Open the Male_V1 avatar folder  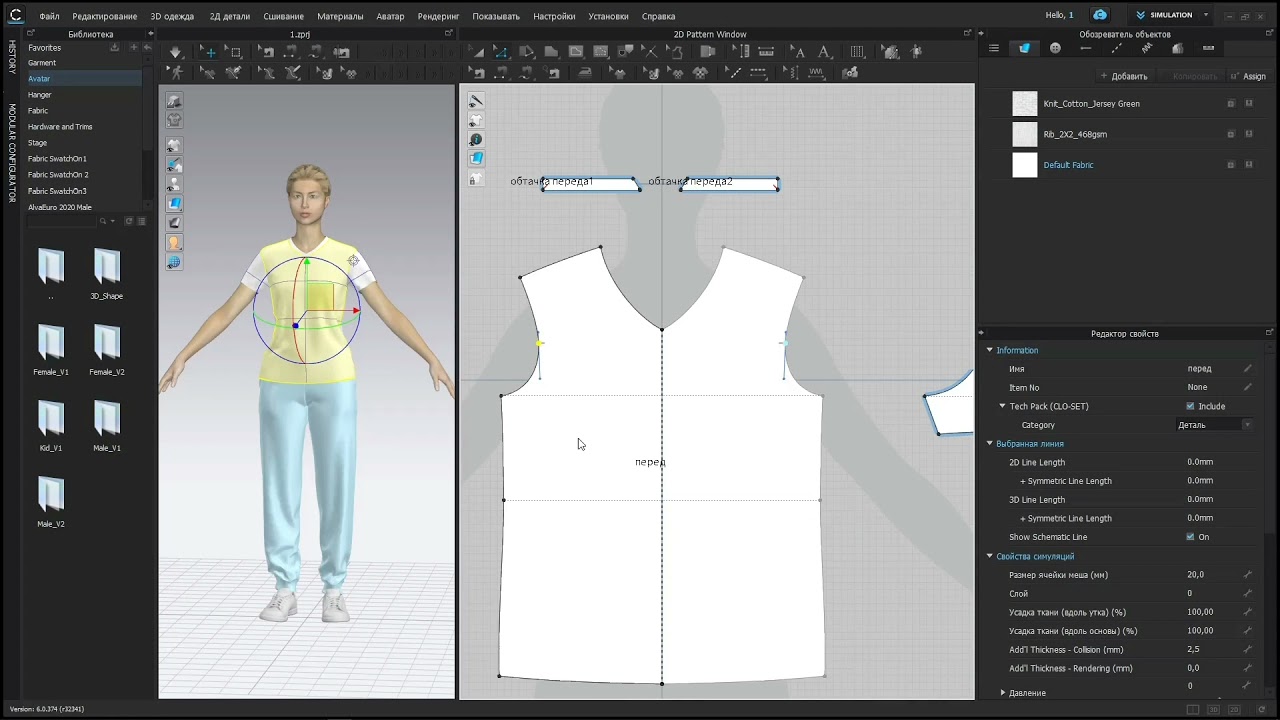107,425
